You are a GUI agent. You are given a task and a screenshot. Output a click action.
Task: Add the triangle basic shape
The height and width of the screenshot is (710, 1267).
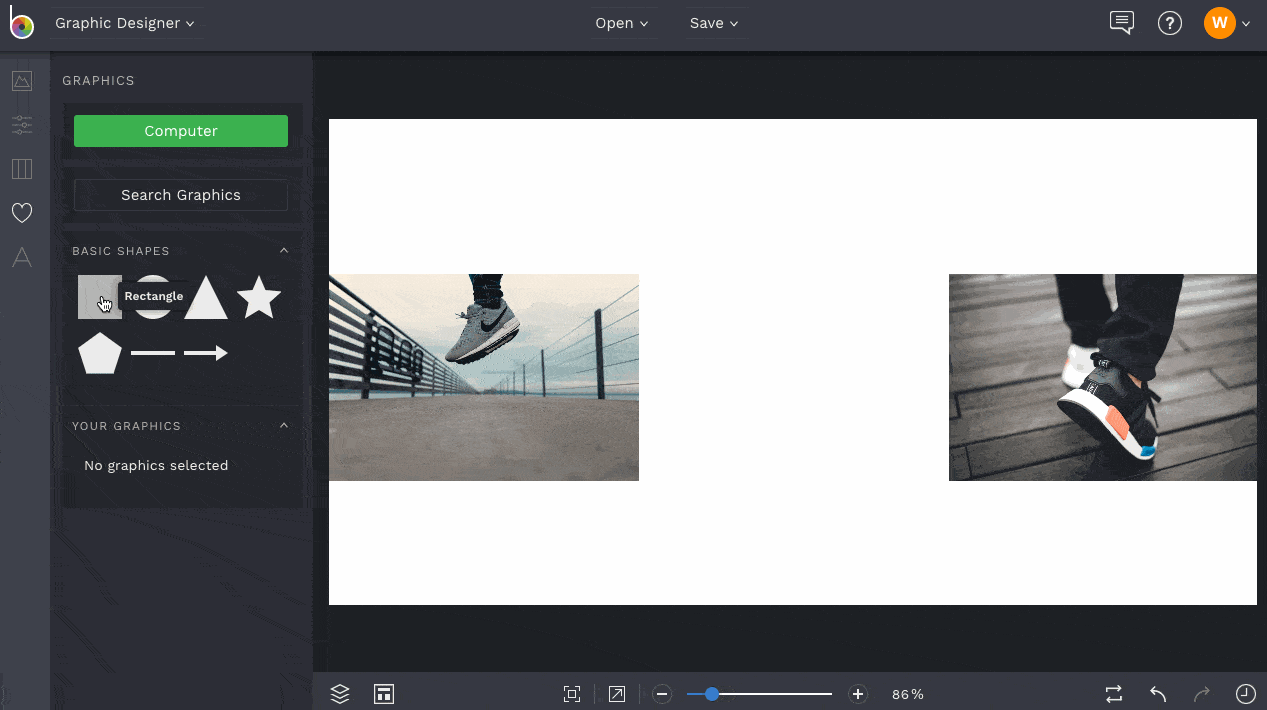[206, 297]
